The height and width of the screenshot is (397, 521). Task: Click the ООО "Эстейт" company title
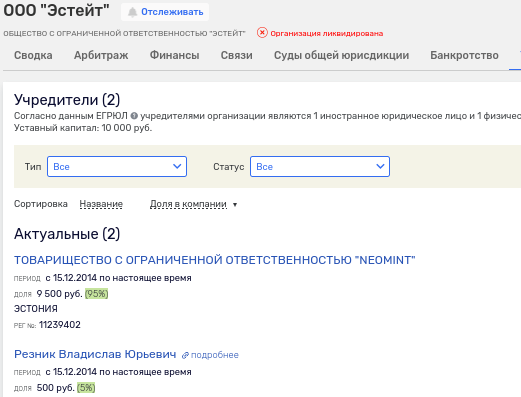(x=56, y=10)
